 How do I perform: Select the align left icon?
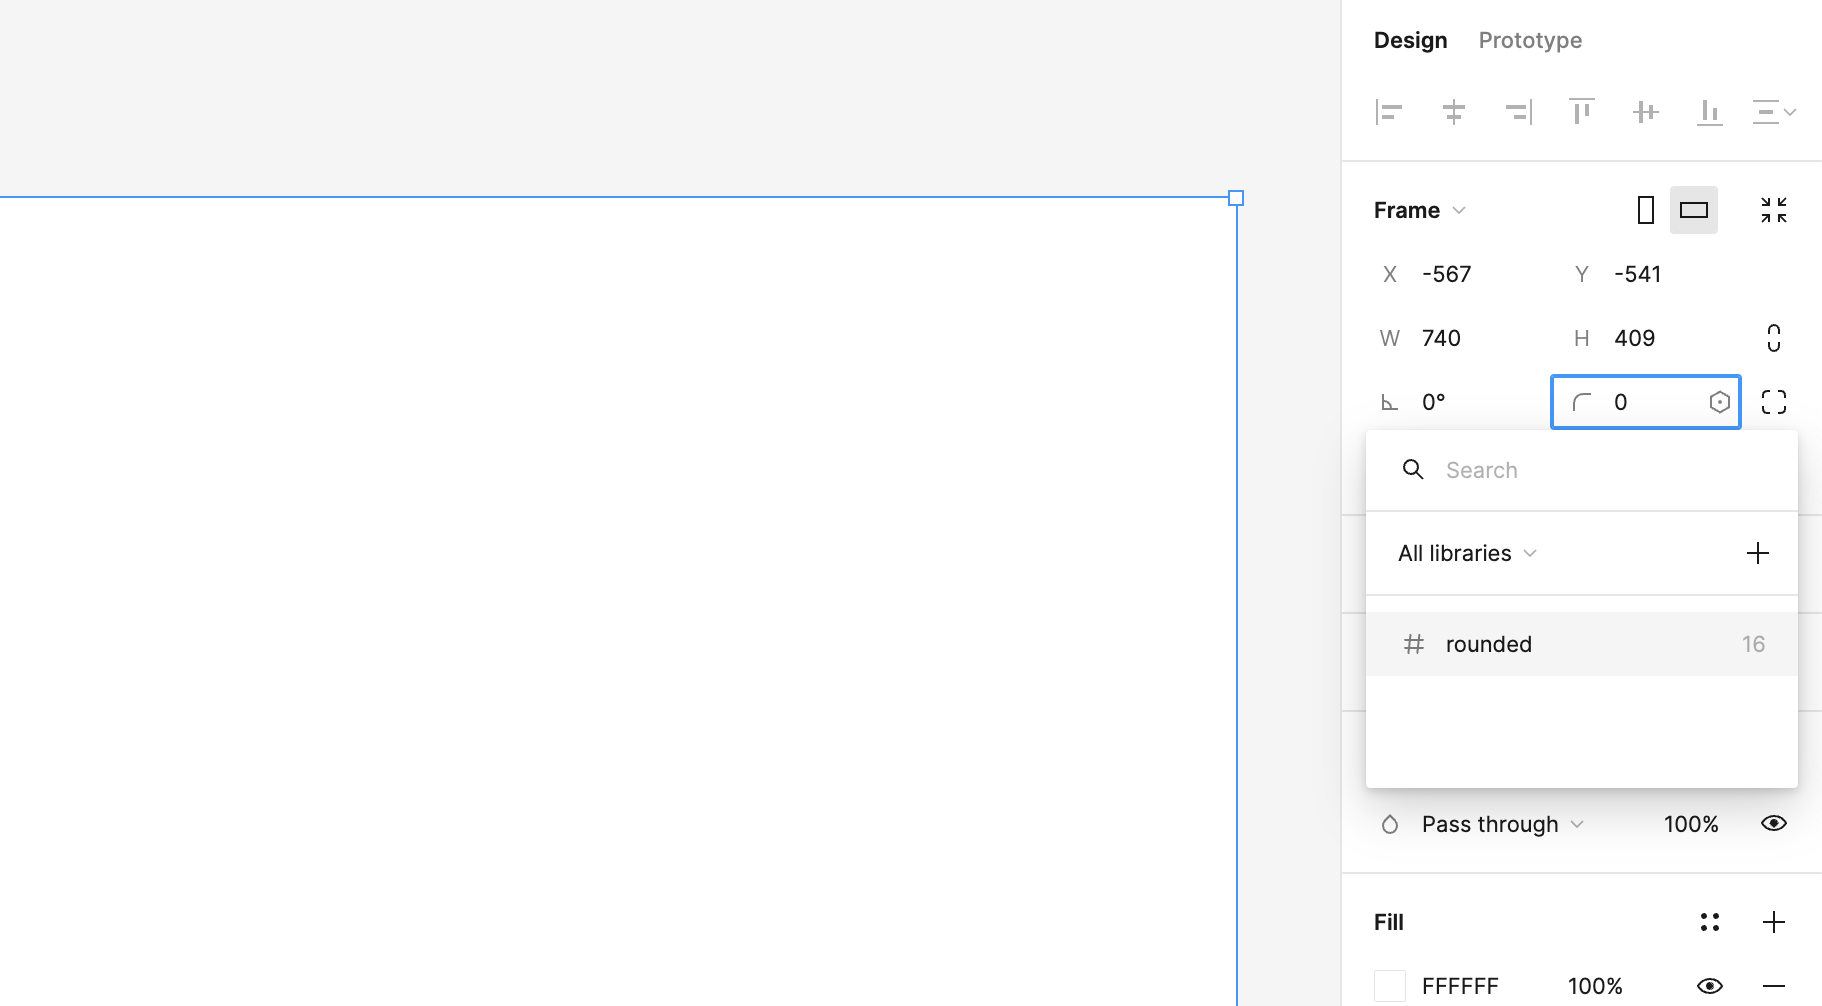(x=1388, y=112)
